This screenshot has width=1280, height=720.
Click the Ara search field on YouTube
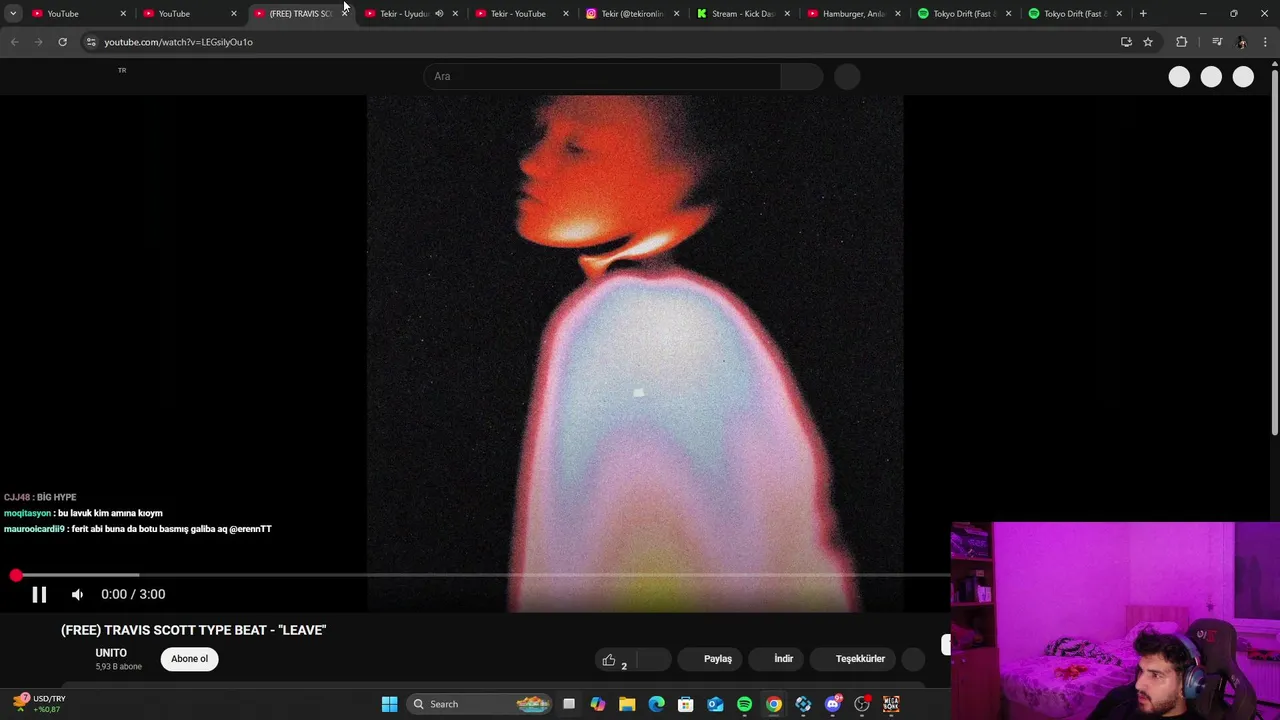click(x=603, y=76)
